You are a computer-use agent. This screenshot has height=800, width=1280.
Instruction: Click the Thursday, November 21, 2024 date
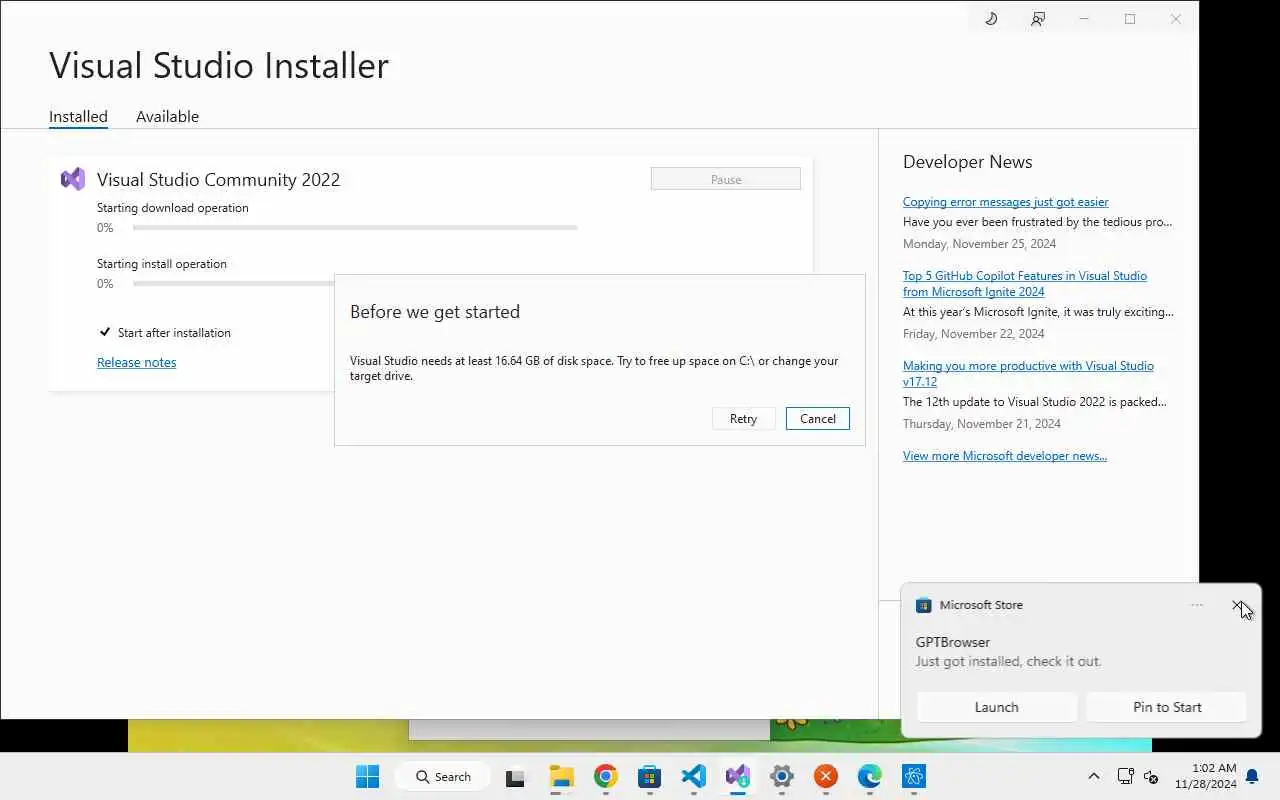pyautogui.click(x=982, y=424)
